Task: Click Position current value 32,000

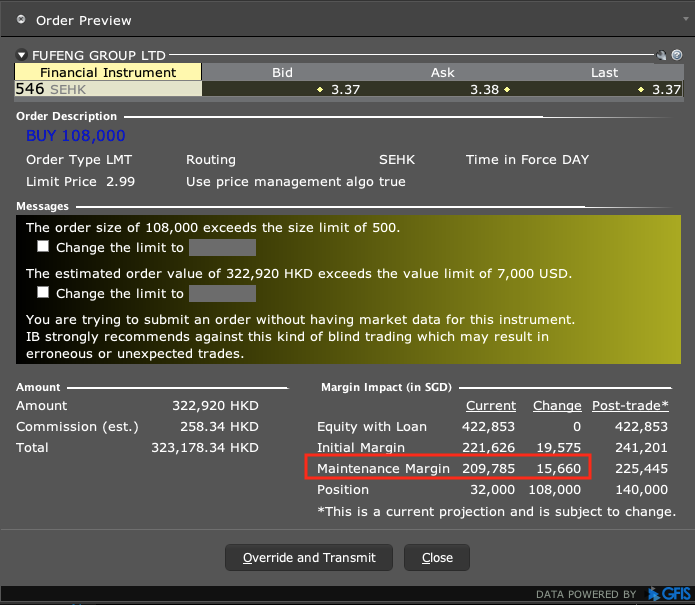Action: click(x=492, y=490)
